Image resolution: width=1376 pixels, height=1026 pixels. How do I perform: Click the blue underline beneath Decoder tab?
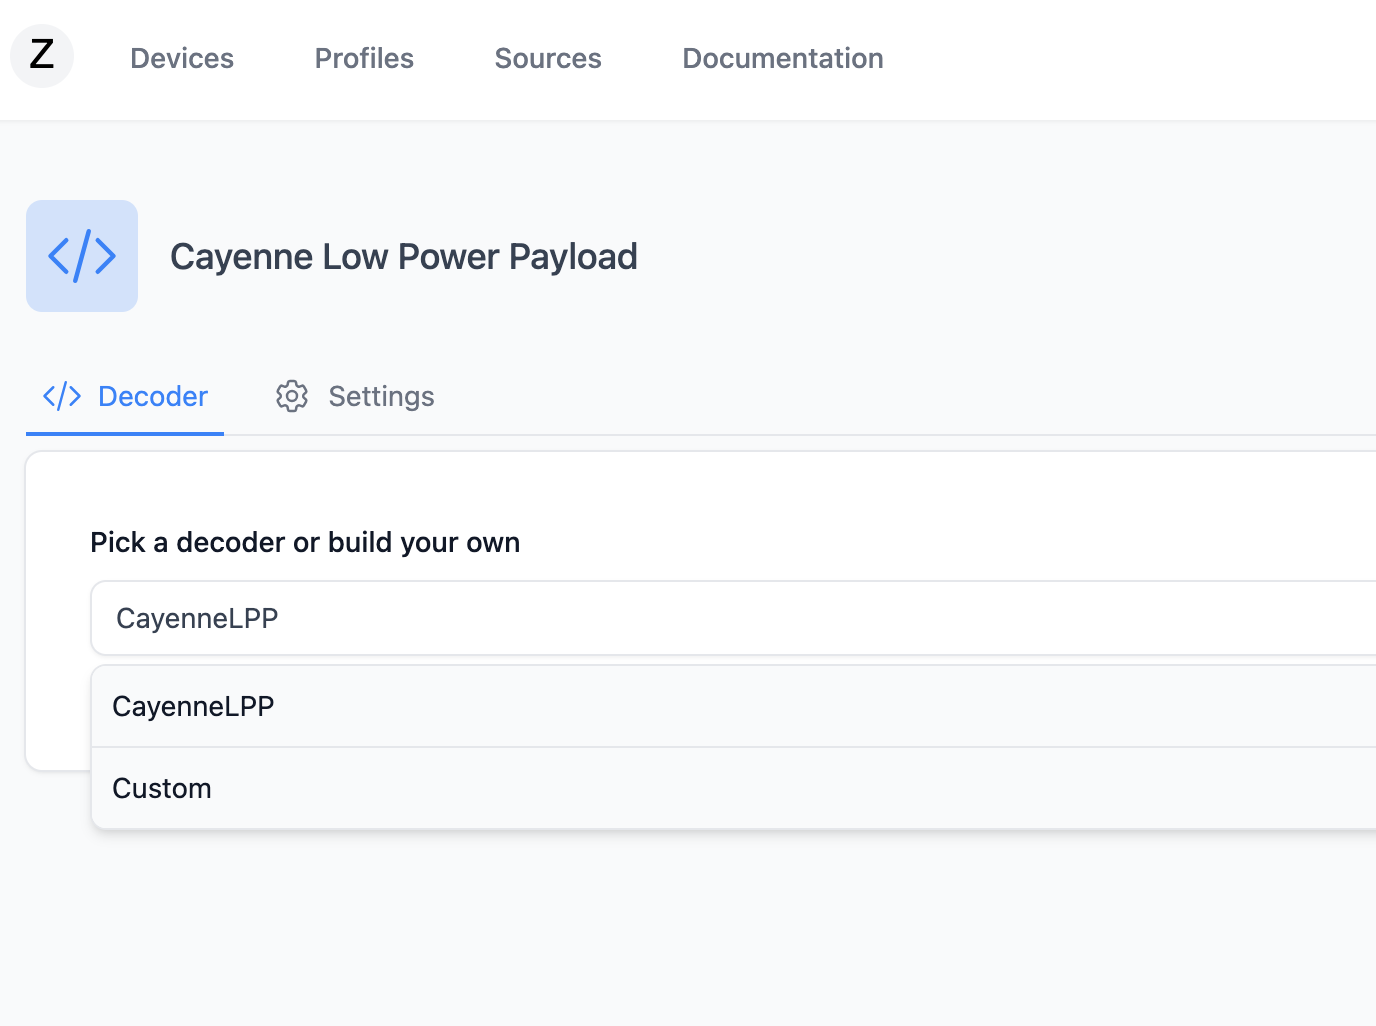[125, 433]
